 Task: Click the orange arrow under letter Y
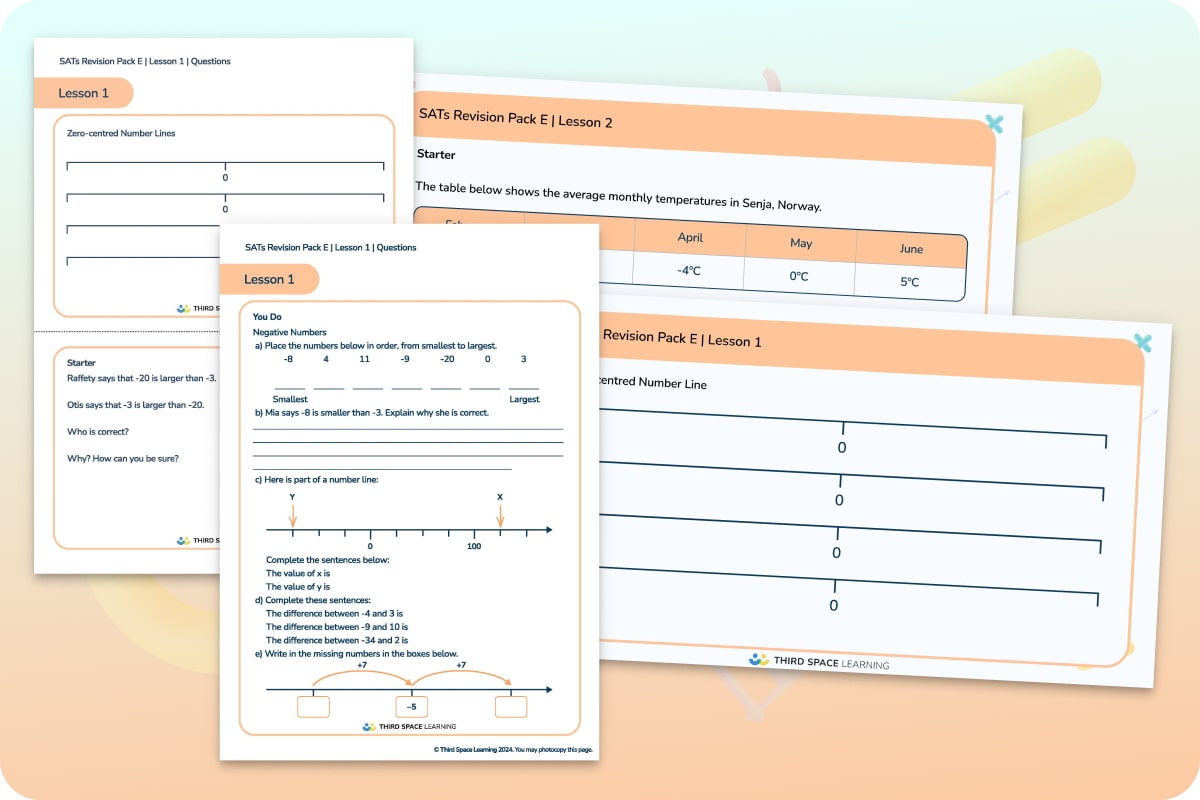tap(292, 516)
